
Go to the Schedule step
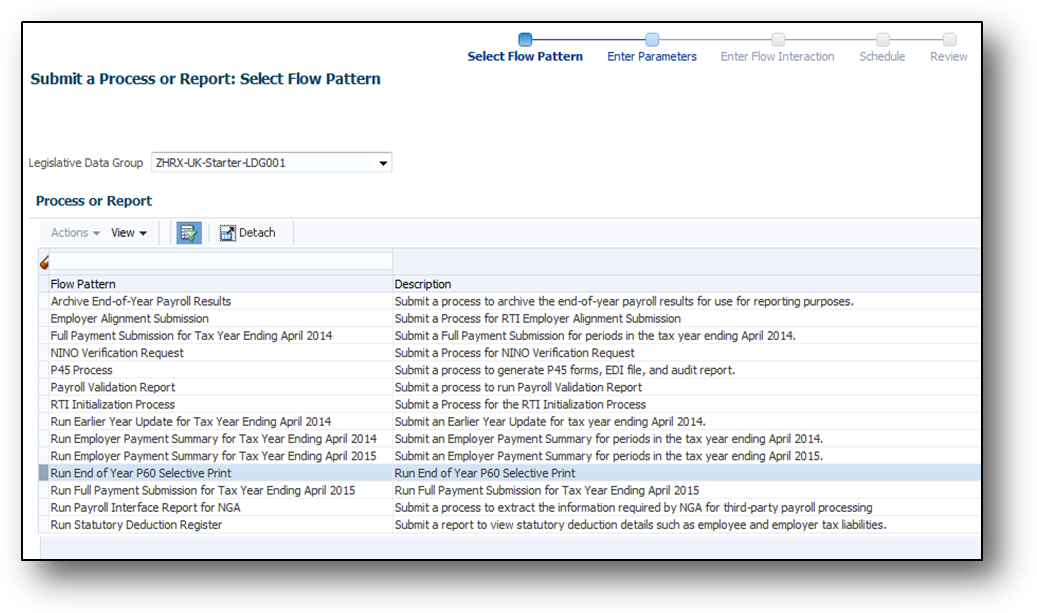point(882,57)
